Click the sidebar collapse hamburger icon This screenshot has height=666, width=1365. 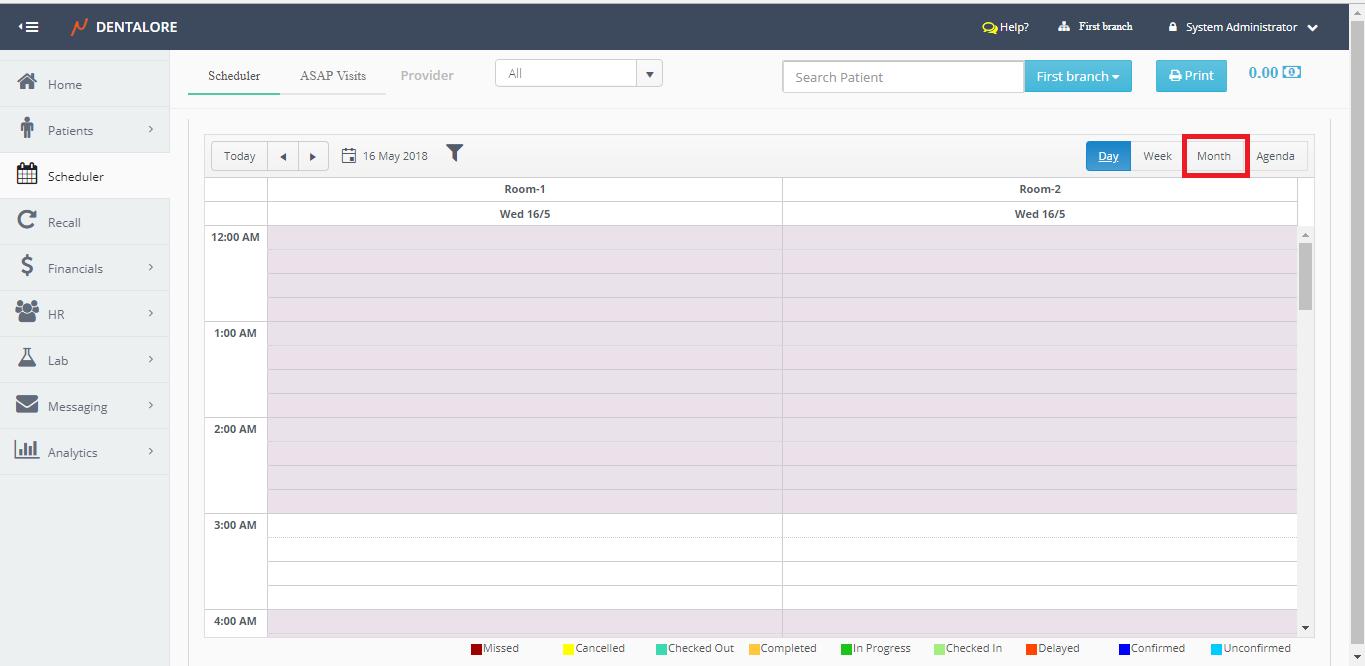click(x=28, y=27)
